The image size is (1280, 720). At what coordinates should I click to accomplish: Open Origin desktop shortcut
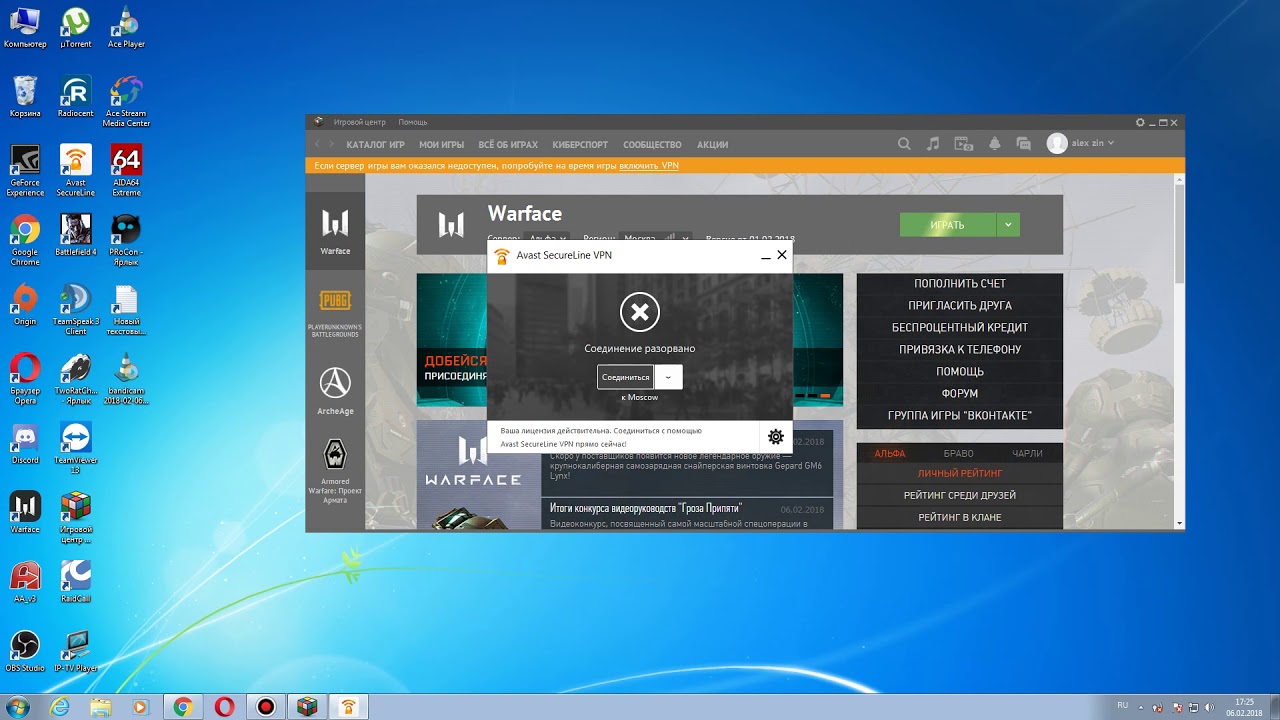(x=25, y=304)
